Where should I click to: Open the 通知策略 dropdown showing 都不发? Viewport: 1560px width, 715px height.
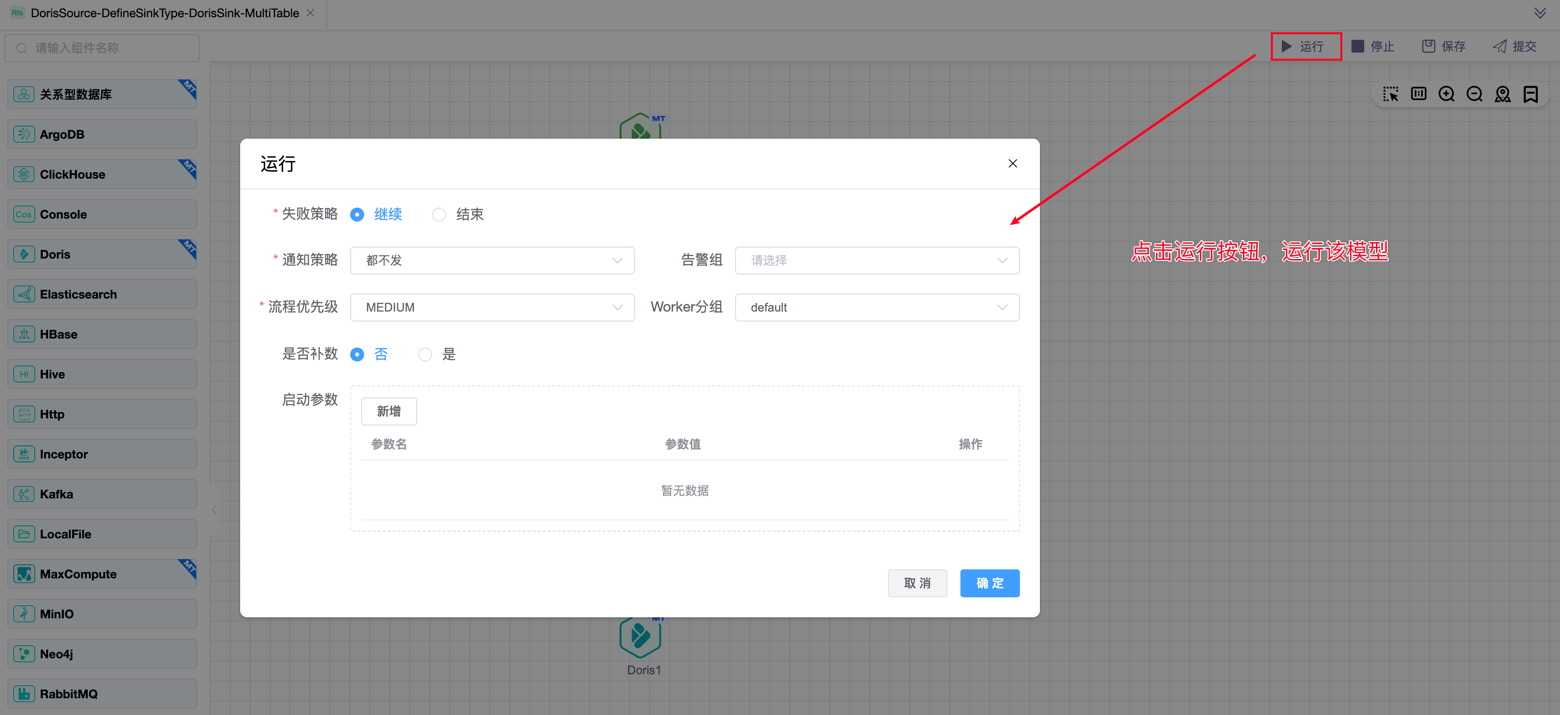pos(492,260)
